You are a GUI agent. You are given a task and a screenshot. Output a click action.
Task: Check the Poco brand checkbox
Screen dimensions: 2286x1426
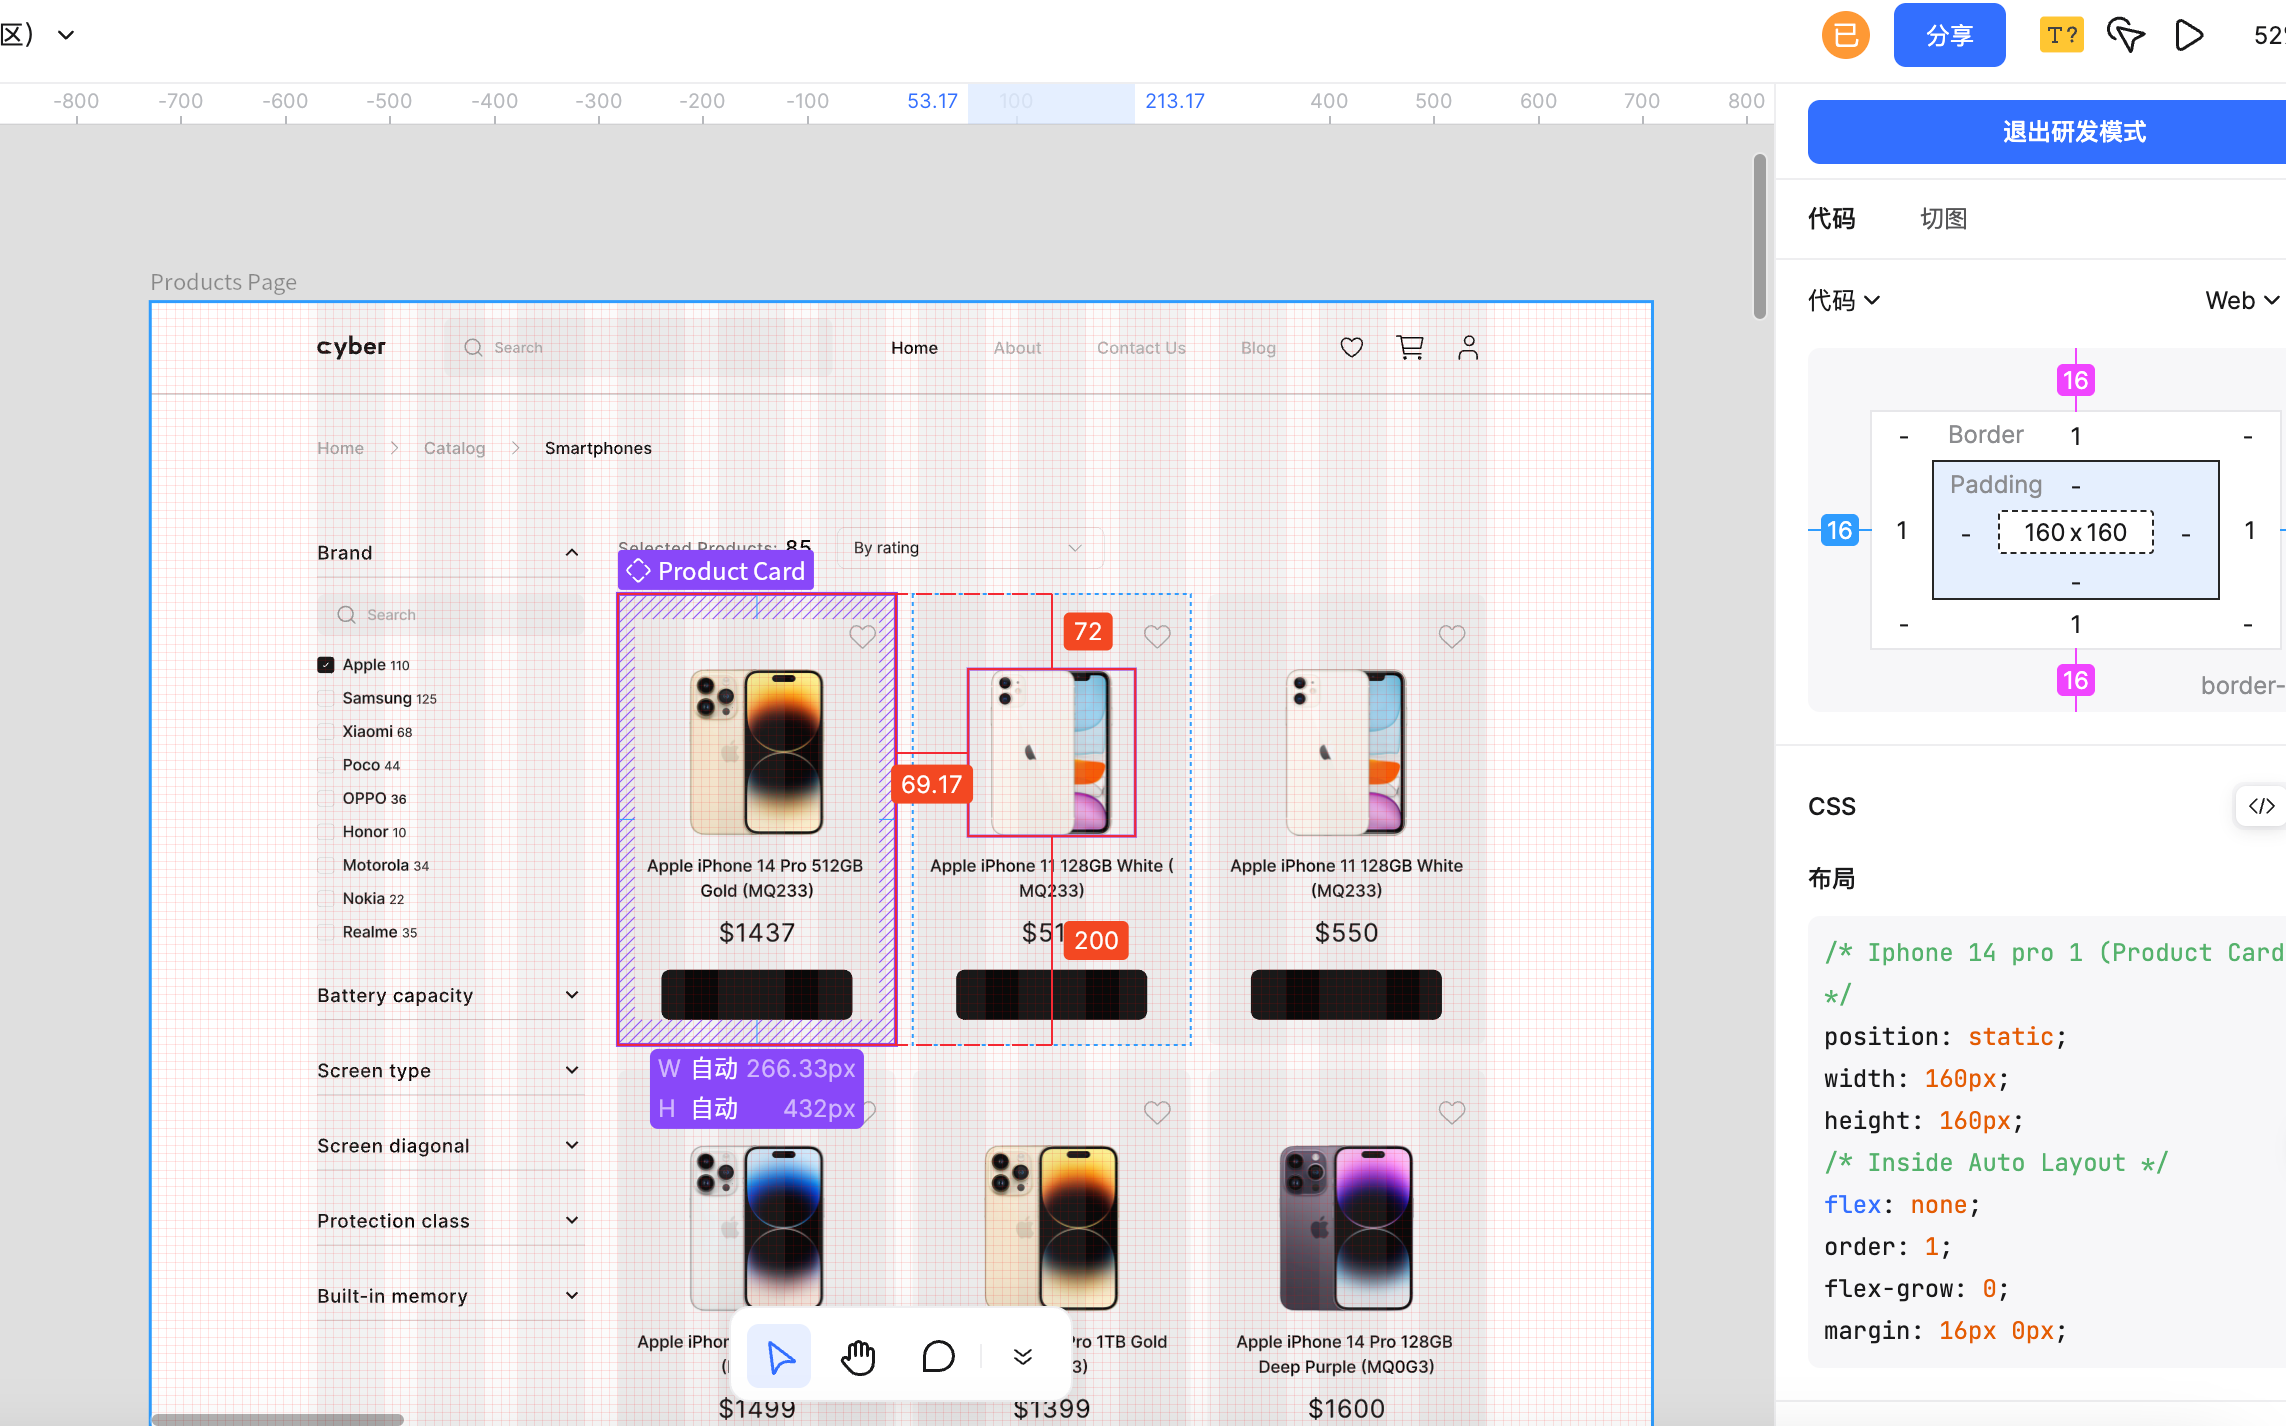pos(325,765)
